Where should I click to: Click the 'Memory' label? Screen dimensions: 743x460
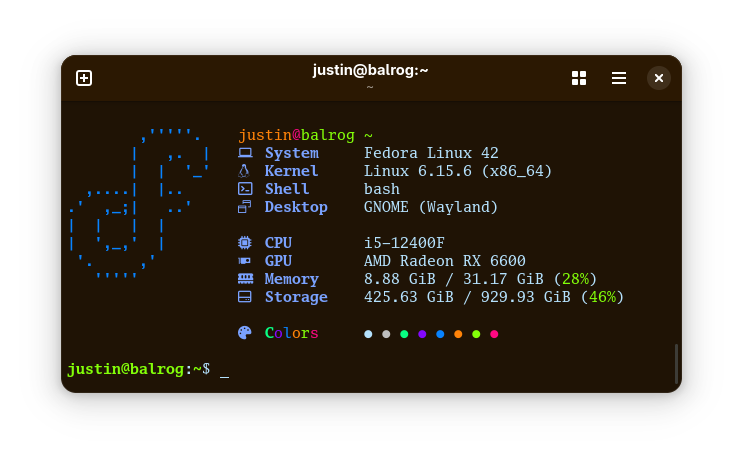(292, 280)
